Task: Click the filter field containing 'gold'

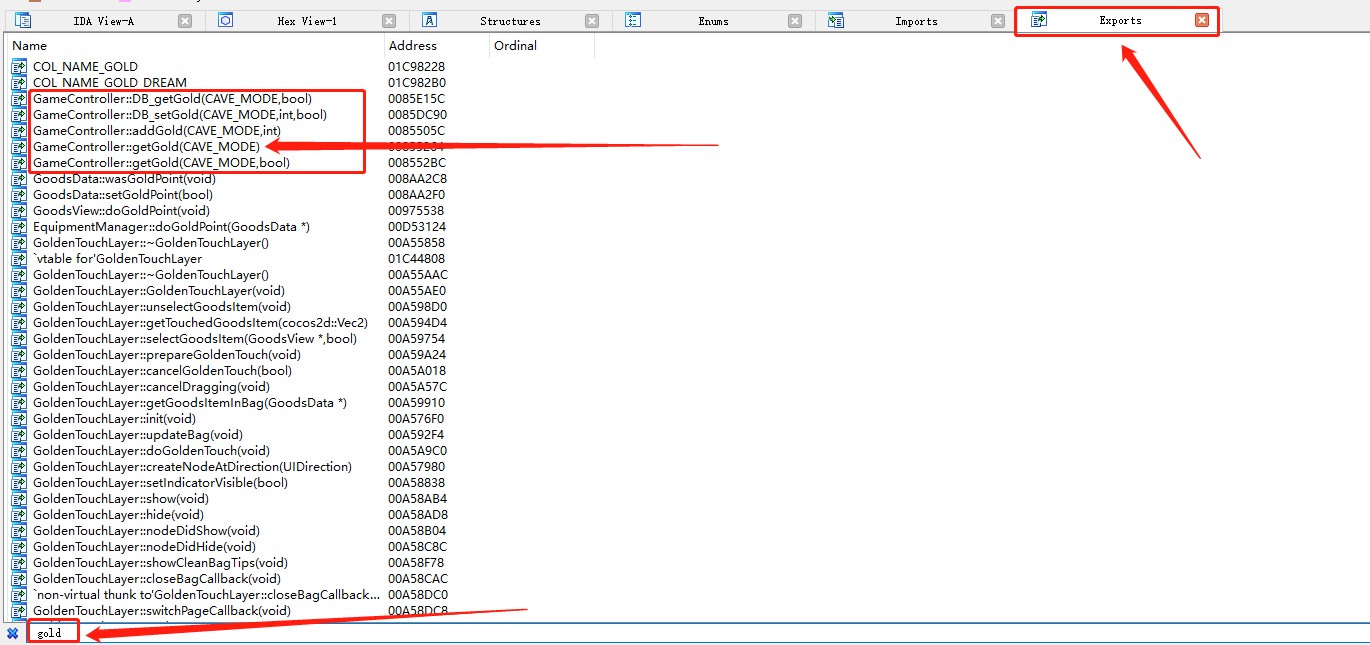Action: [51, 633]
